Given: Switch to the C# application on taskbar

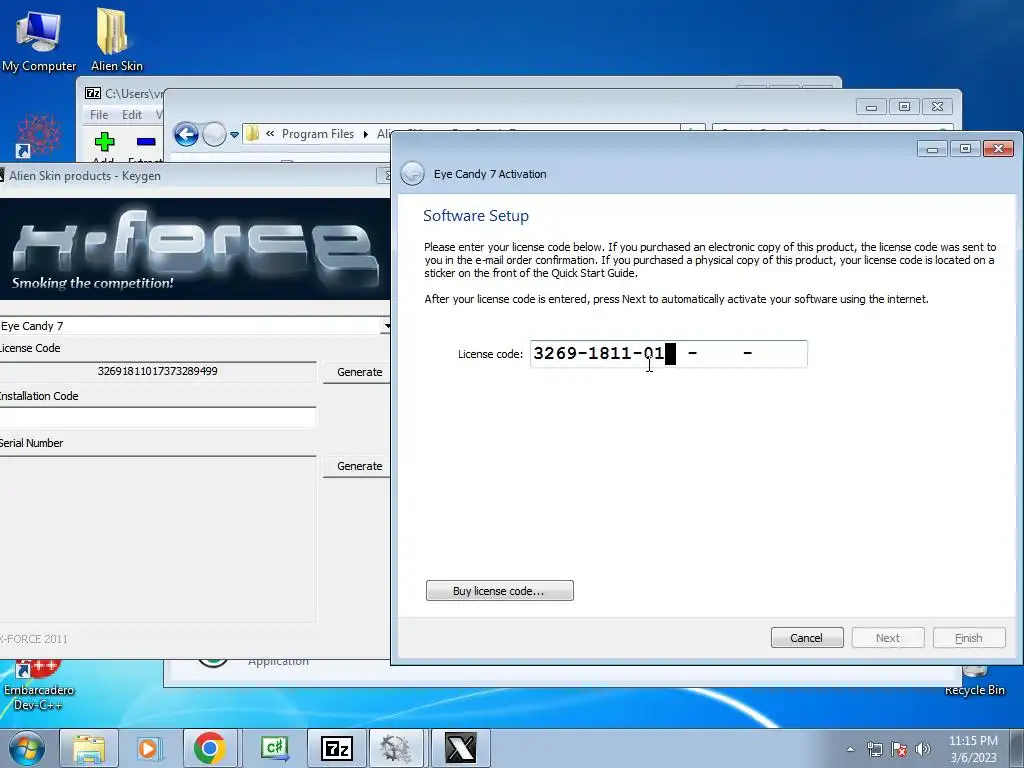Looking at the screenshot, I should click(x=274, y=748).
